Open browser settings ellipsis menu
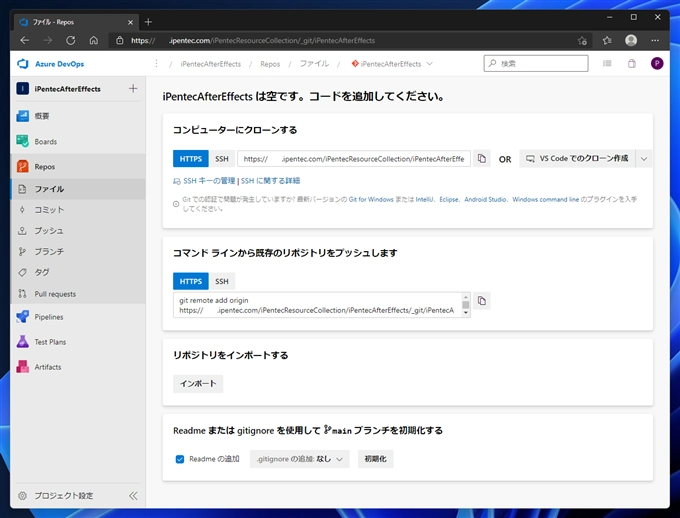Image resolution: width=680 pixels, height=518 pixels. coord(655,40)
